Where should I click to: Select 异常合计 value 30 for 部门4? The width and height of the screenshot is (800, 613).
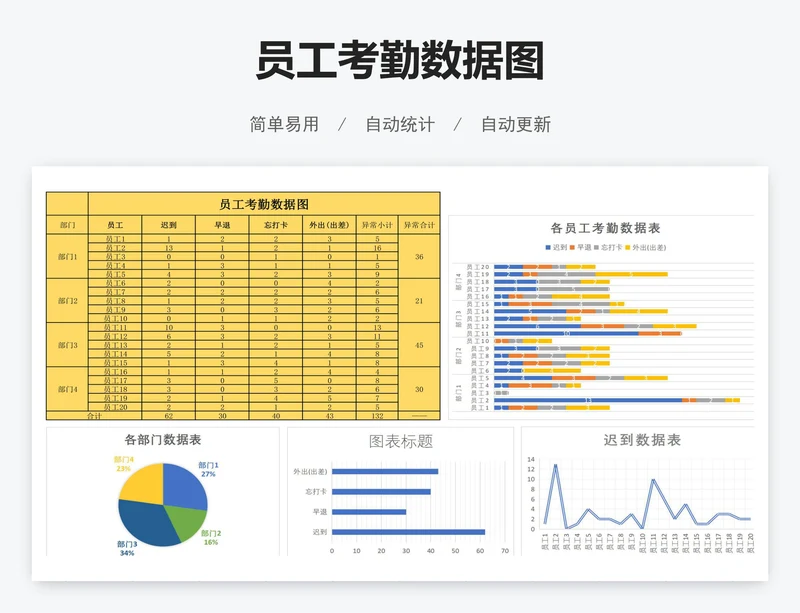[x=419, y=389]
